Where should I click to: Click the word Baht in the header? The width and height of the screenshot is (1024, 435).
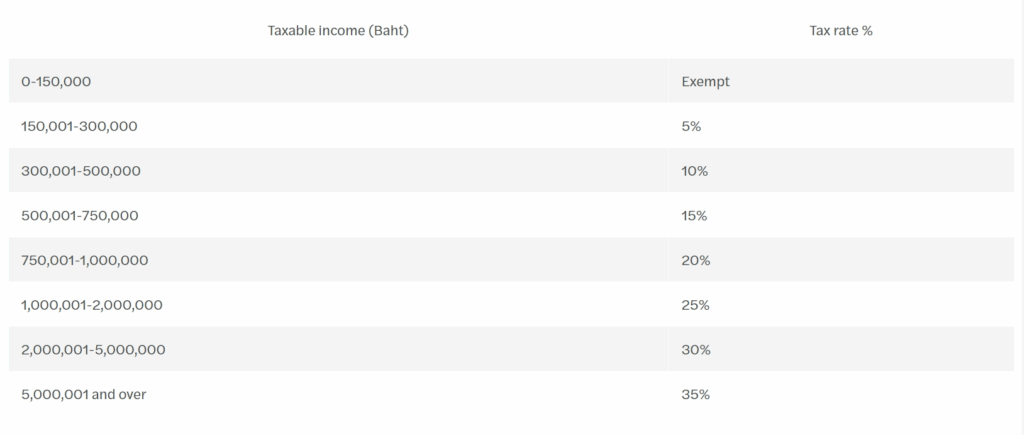click(x=389, y=31)
